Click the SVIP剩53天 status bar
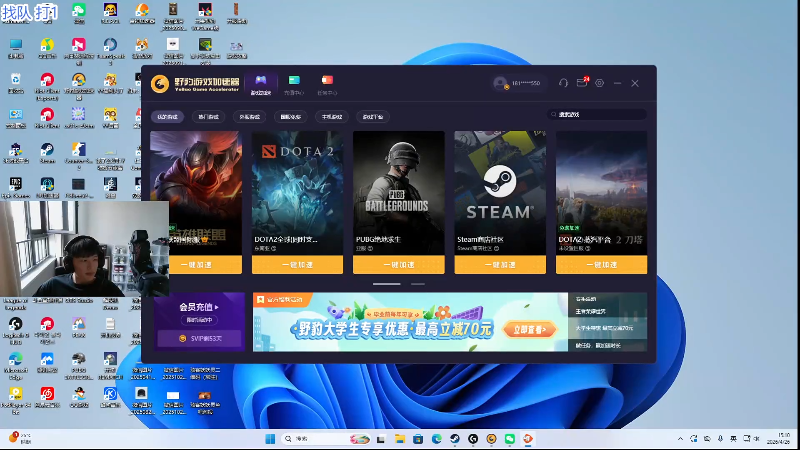The width and height of the screenshot is (800, 450). (199, 338)
